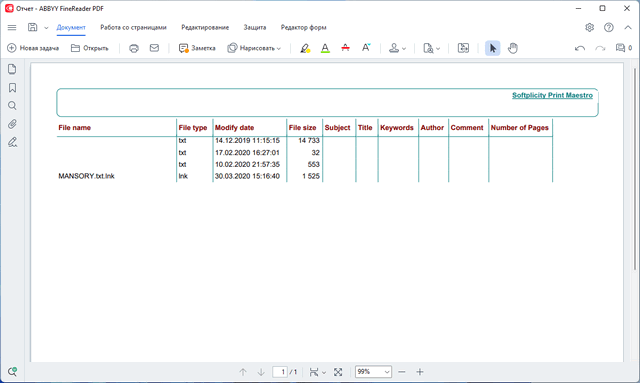Toggle full screen view icon

(x=338, y=372)
